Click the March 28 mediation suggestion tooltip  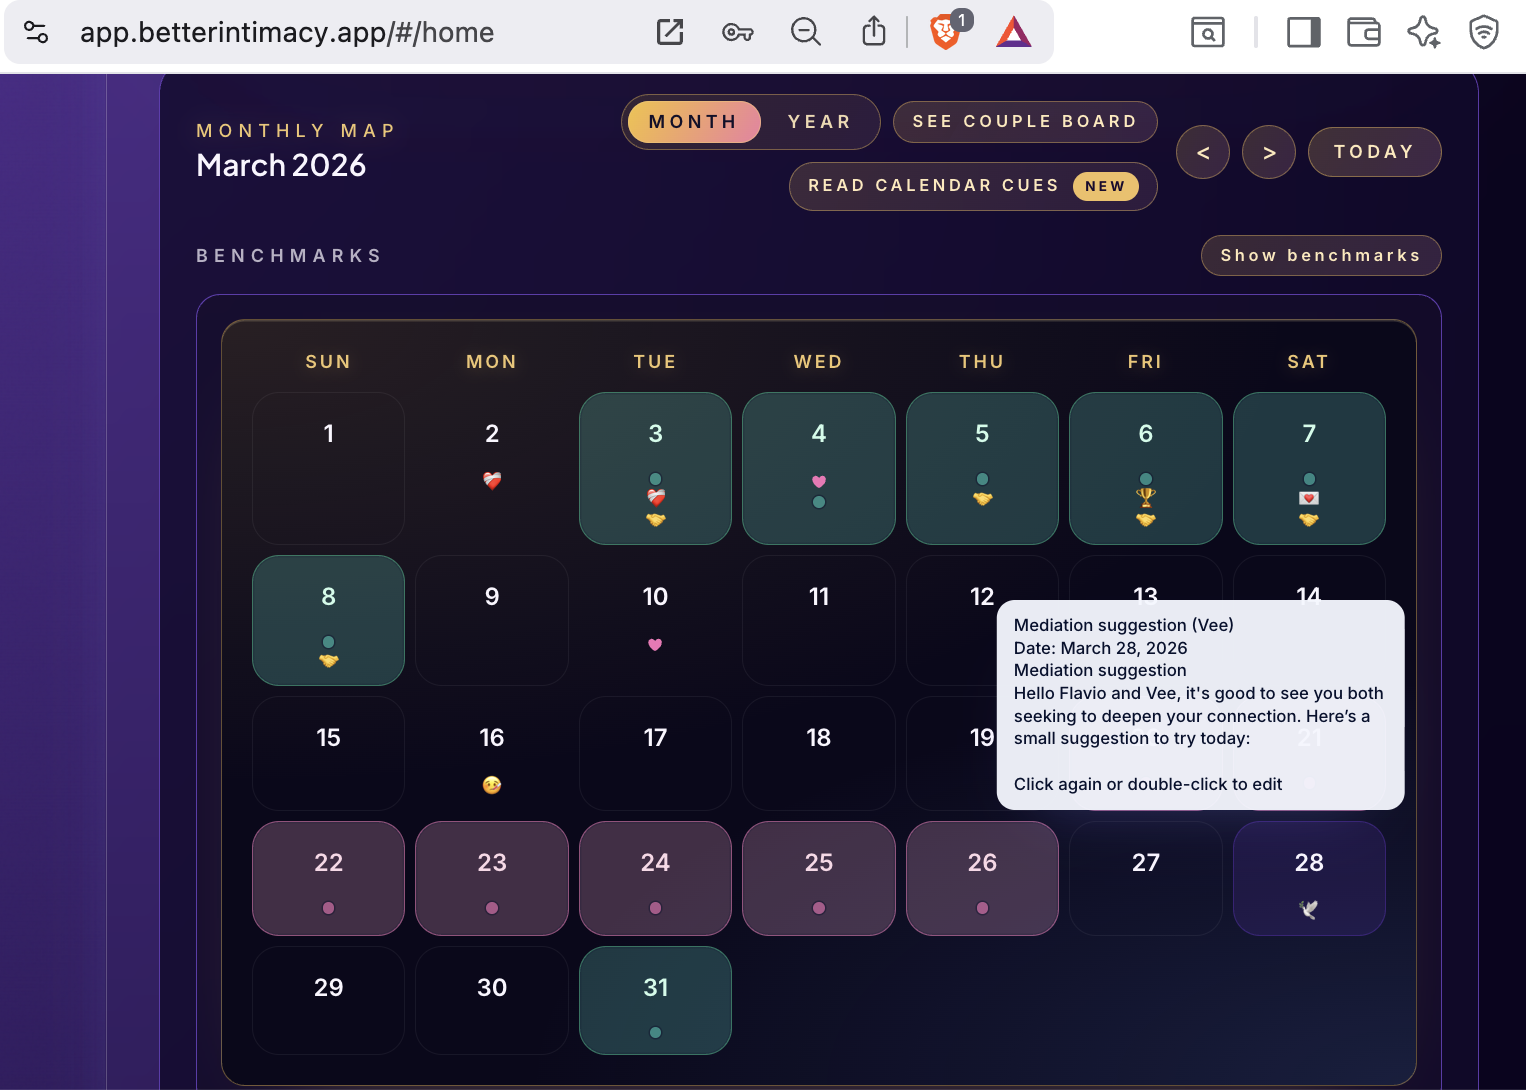tap(1199, 704)
